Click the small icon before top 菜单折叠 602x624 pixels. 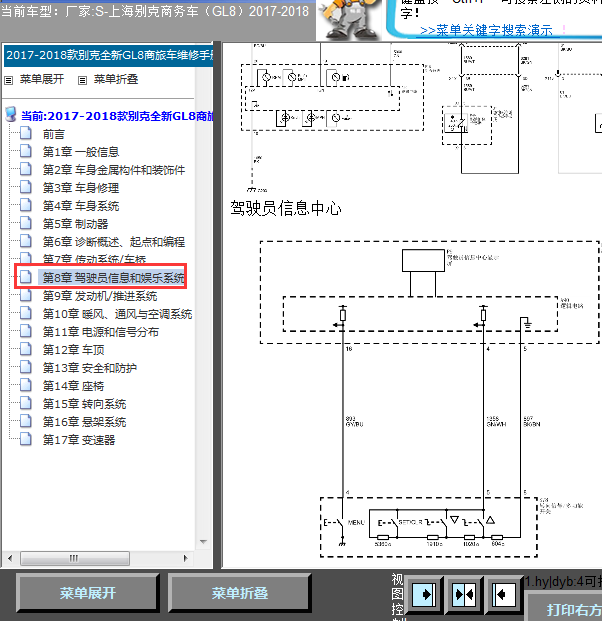click(82, 80)
